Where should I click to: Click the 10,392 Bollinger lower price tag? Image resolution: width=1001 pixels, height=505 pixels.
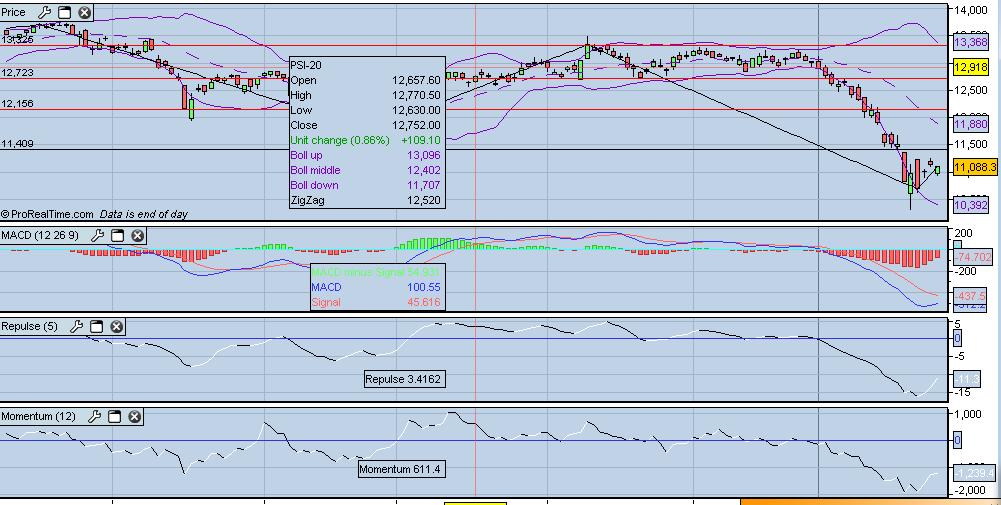click(x=970, y=205)
